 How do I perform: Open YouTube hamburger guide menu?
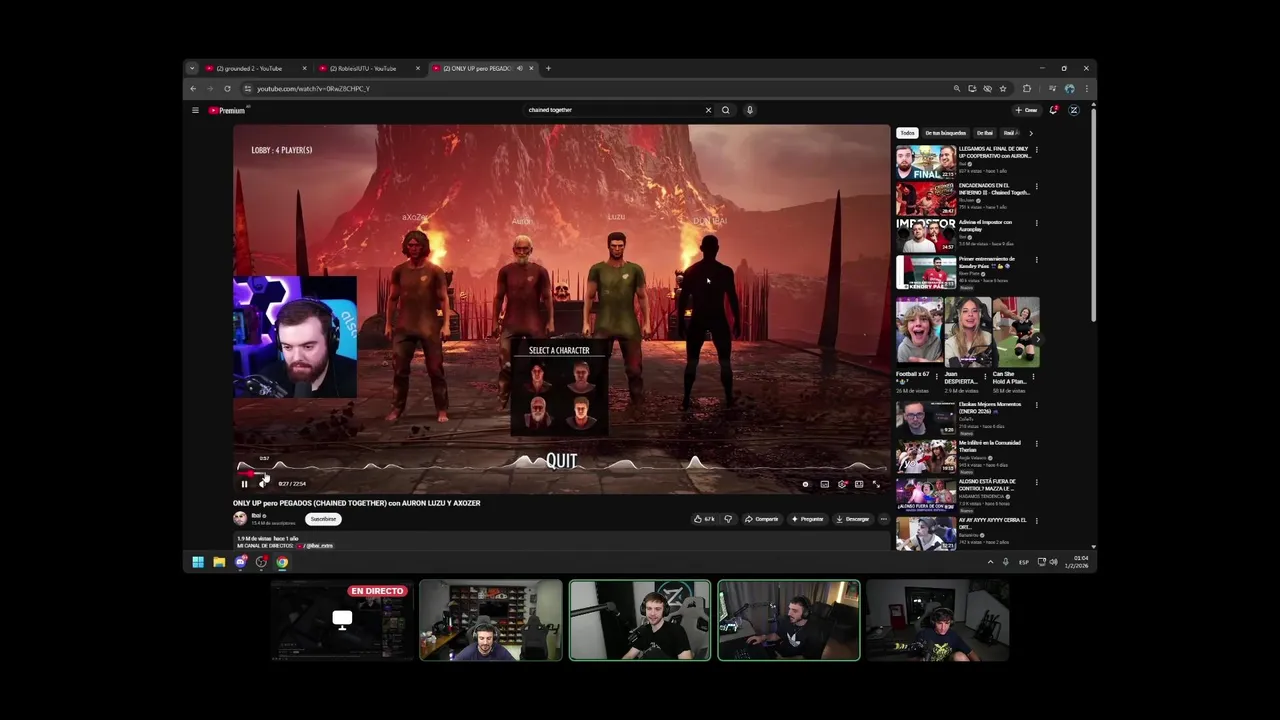195,110
